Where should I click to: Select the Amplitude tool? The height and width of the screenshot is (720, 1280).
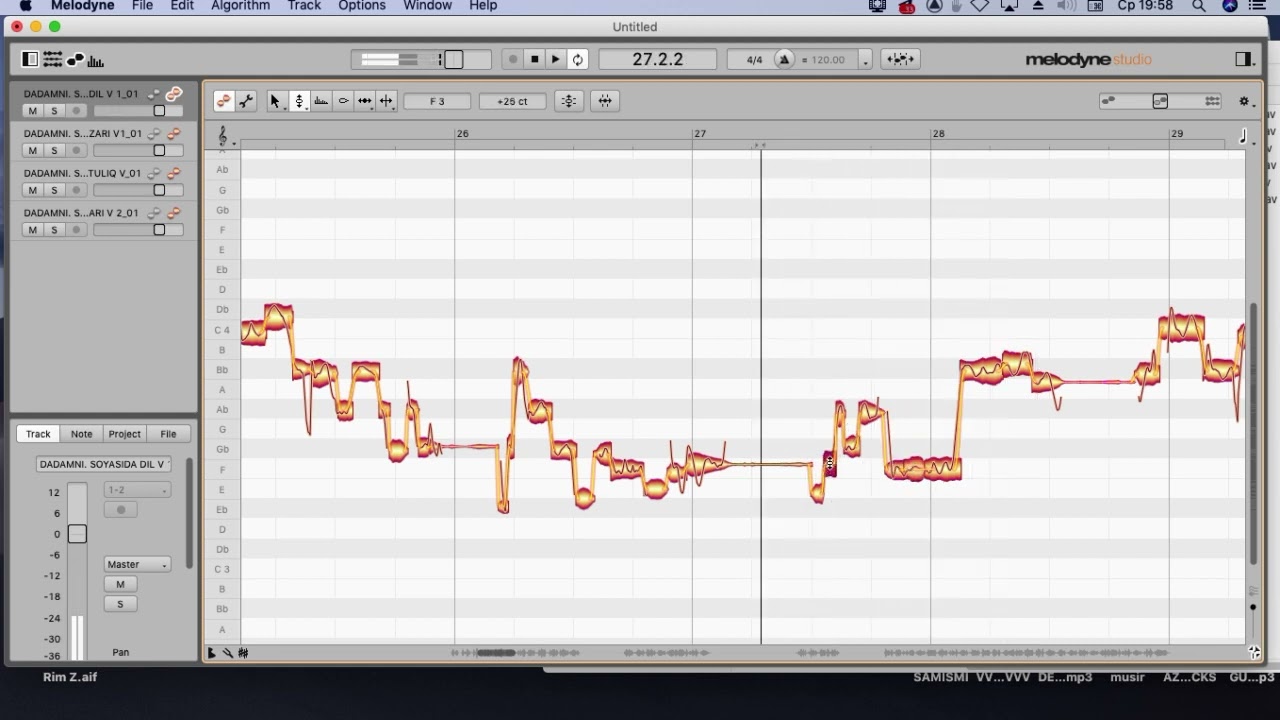[x=343, y=101]
